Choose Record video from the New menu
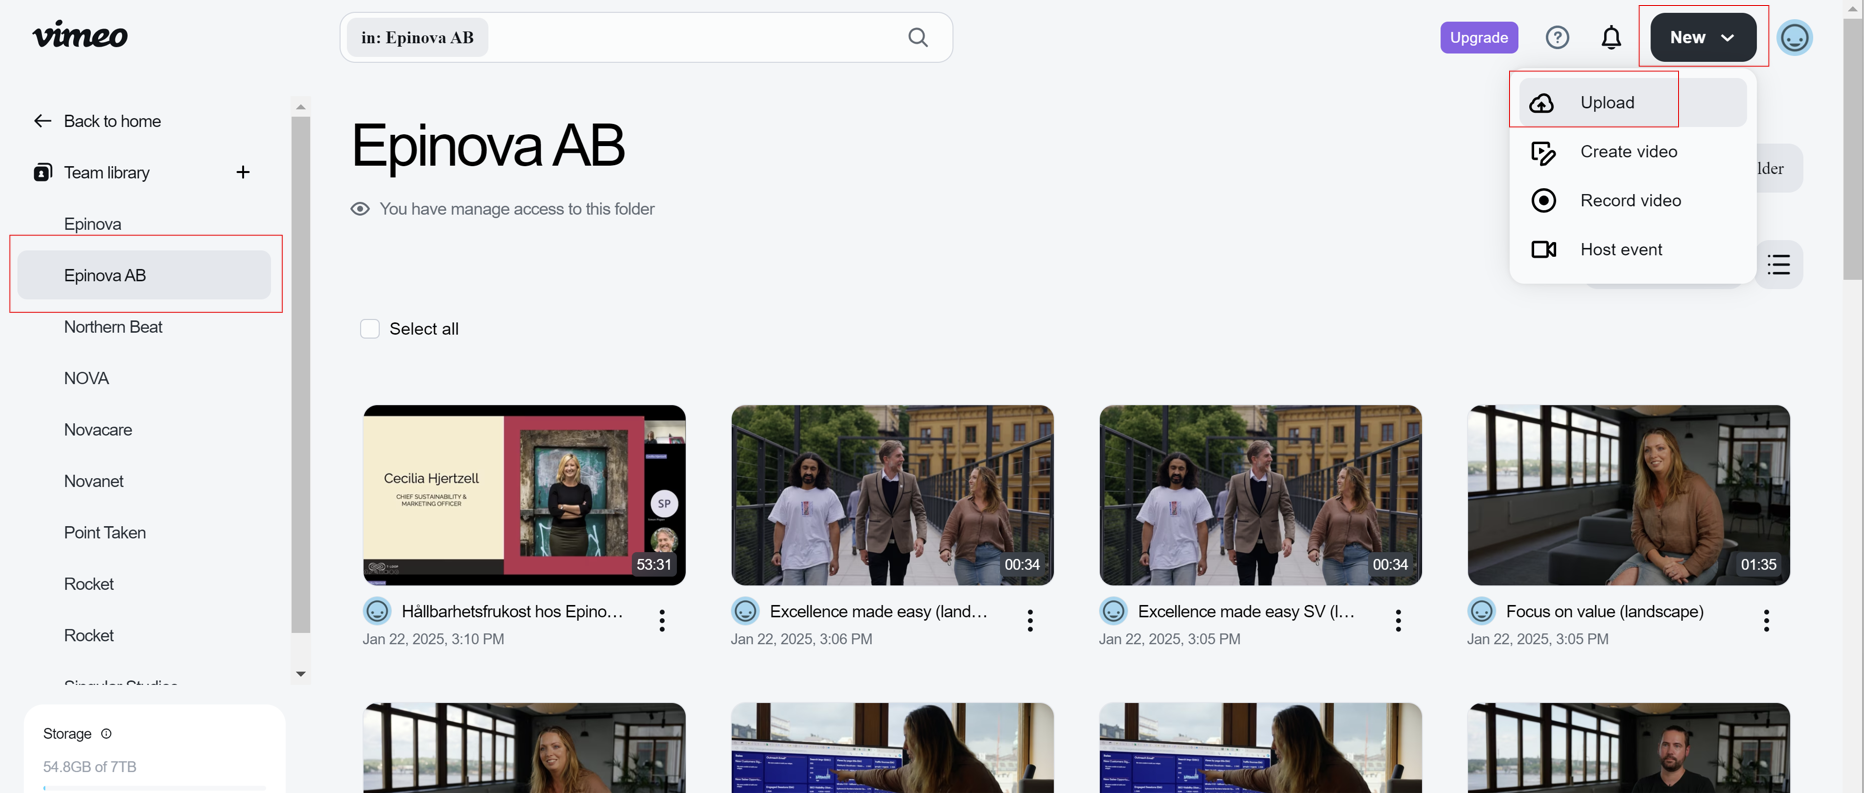The height and width of the screenshot is (793, 1864). (1632, 201)
